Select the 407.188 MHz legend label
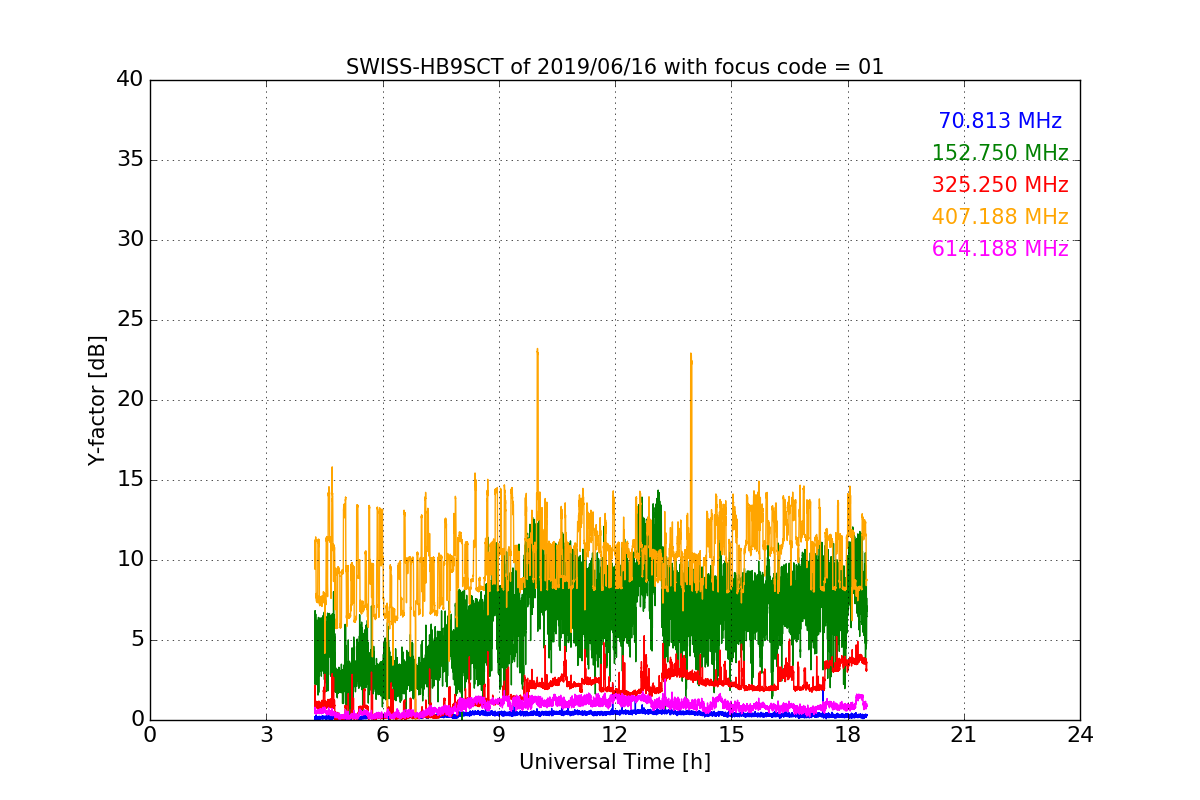The width and height of the screenshot is (1200, 800). [x=1000, y=217]
